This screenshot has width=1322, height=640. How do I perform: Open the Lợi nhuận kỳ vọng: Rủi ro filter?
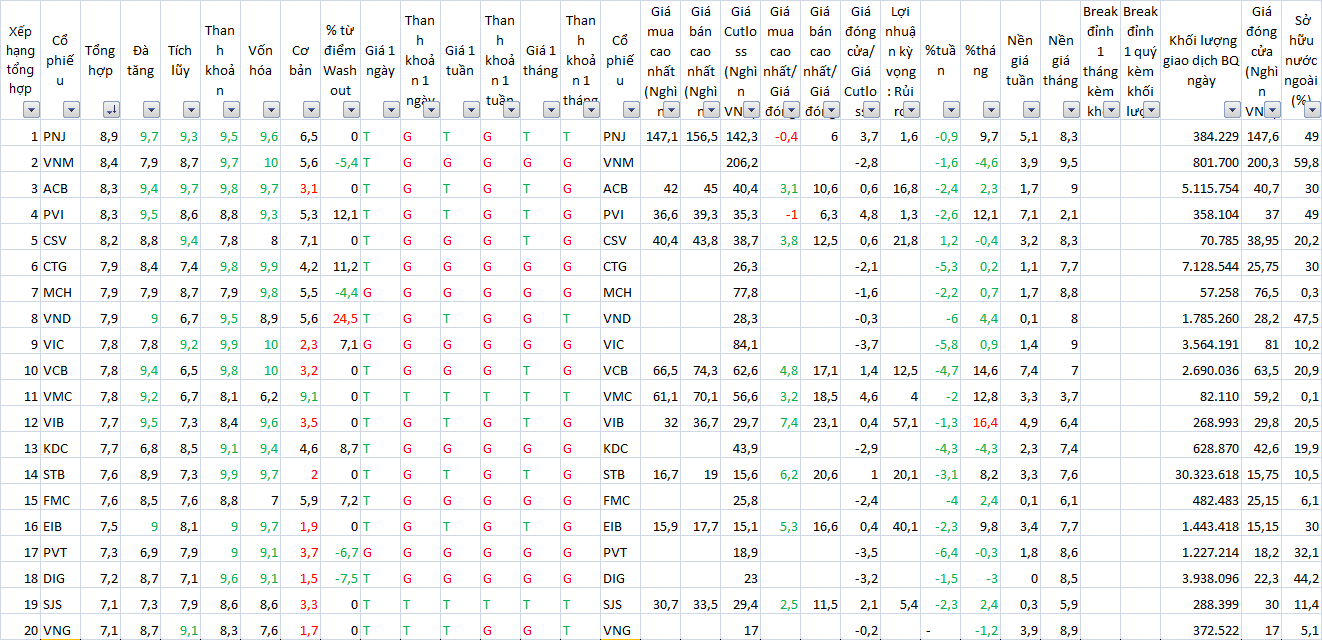tap(911, 110)
